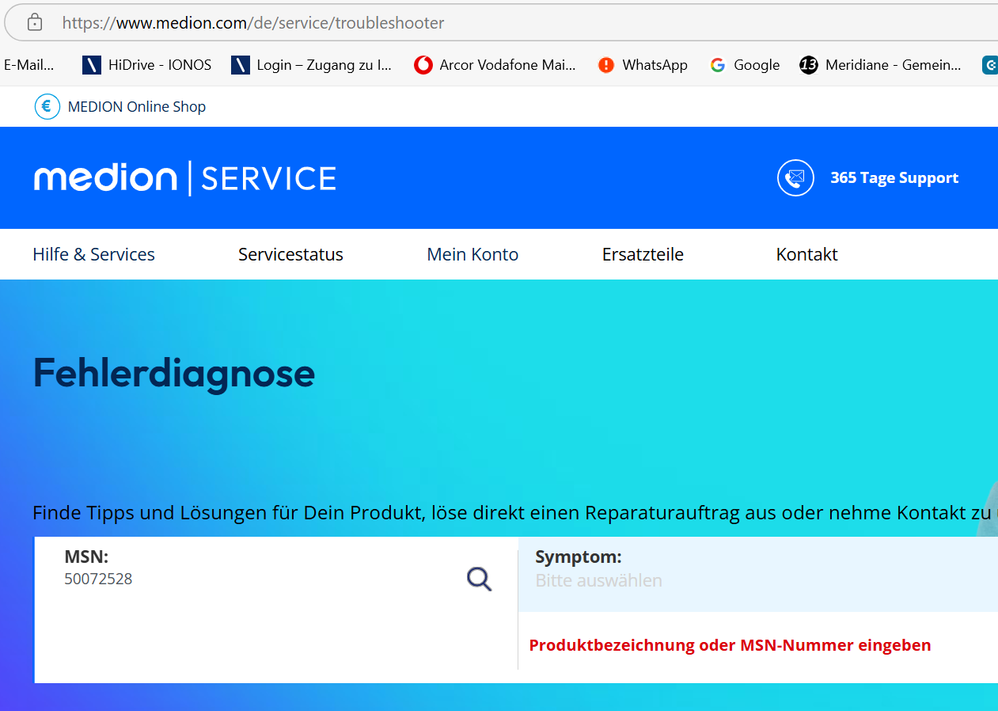Go to the Ersatzteile page
Viewport: 998px width, 711px height.
pyautogui.click(x=642, y=254)
